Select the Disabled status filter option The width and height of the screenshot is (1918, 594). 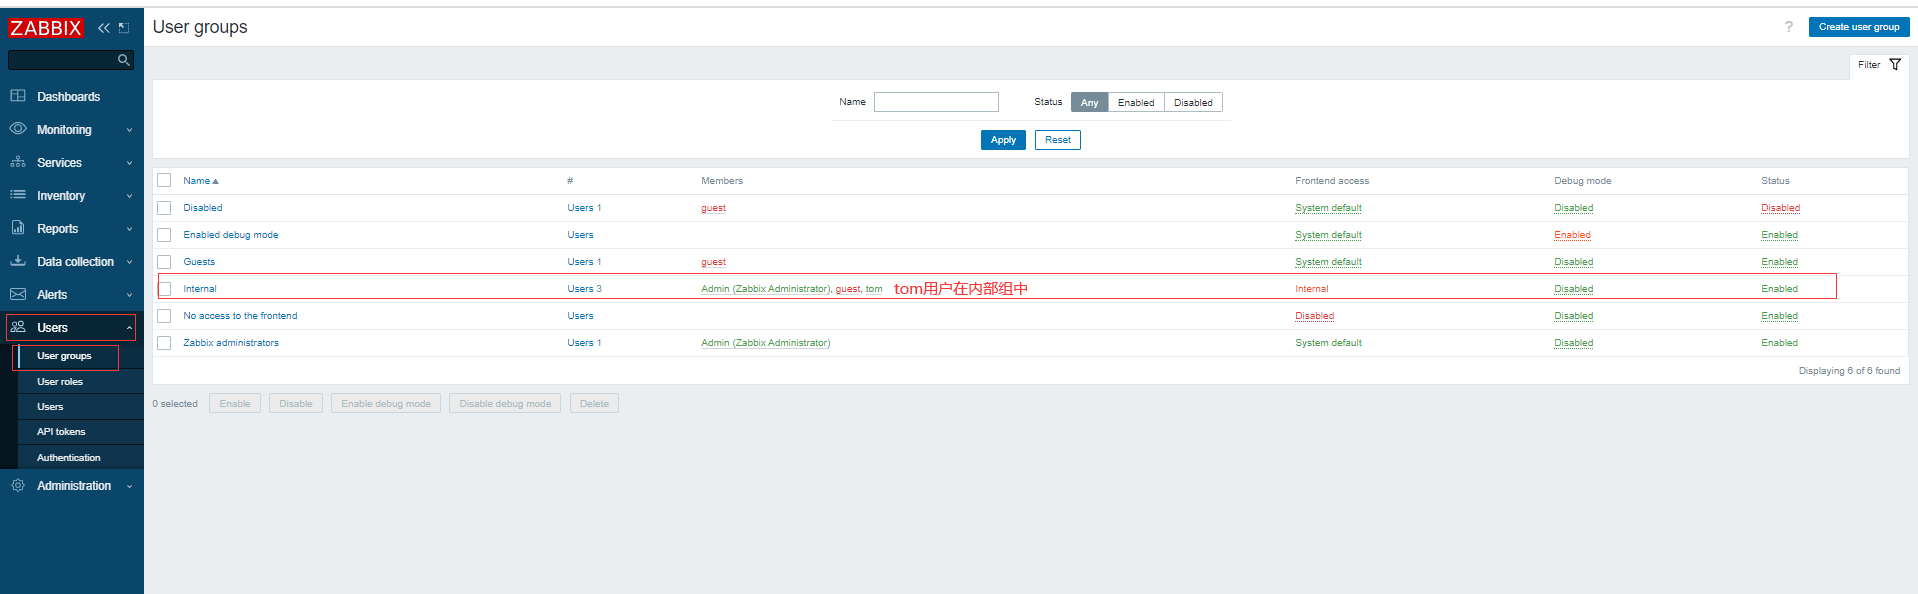1193,102
